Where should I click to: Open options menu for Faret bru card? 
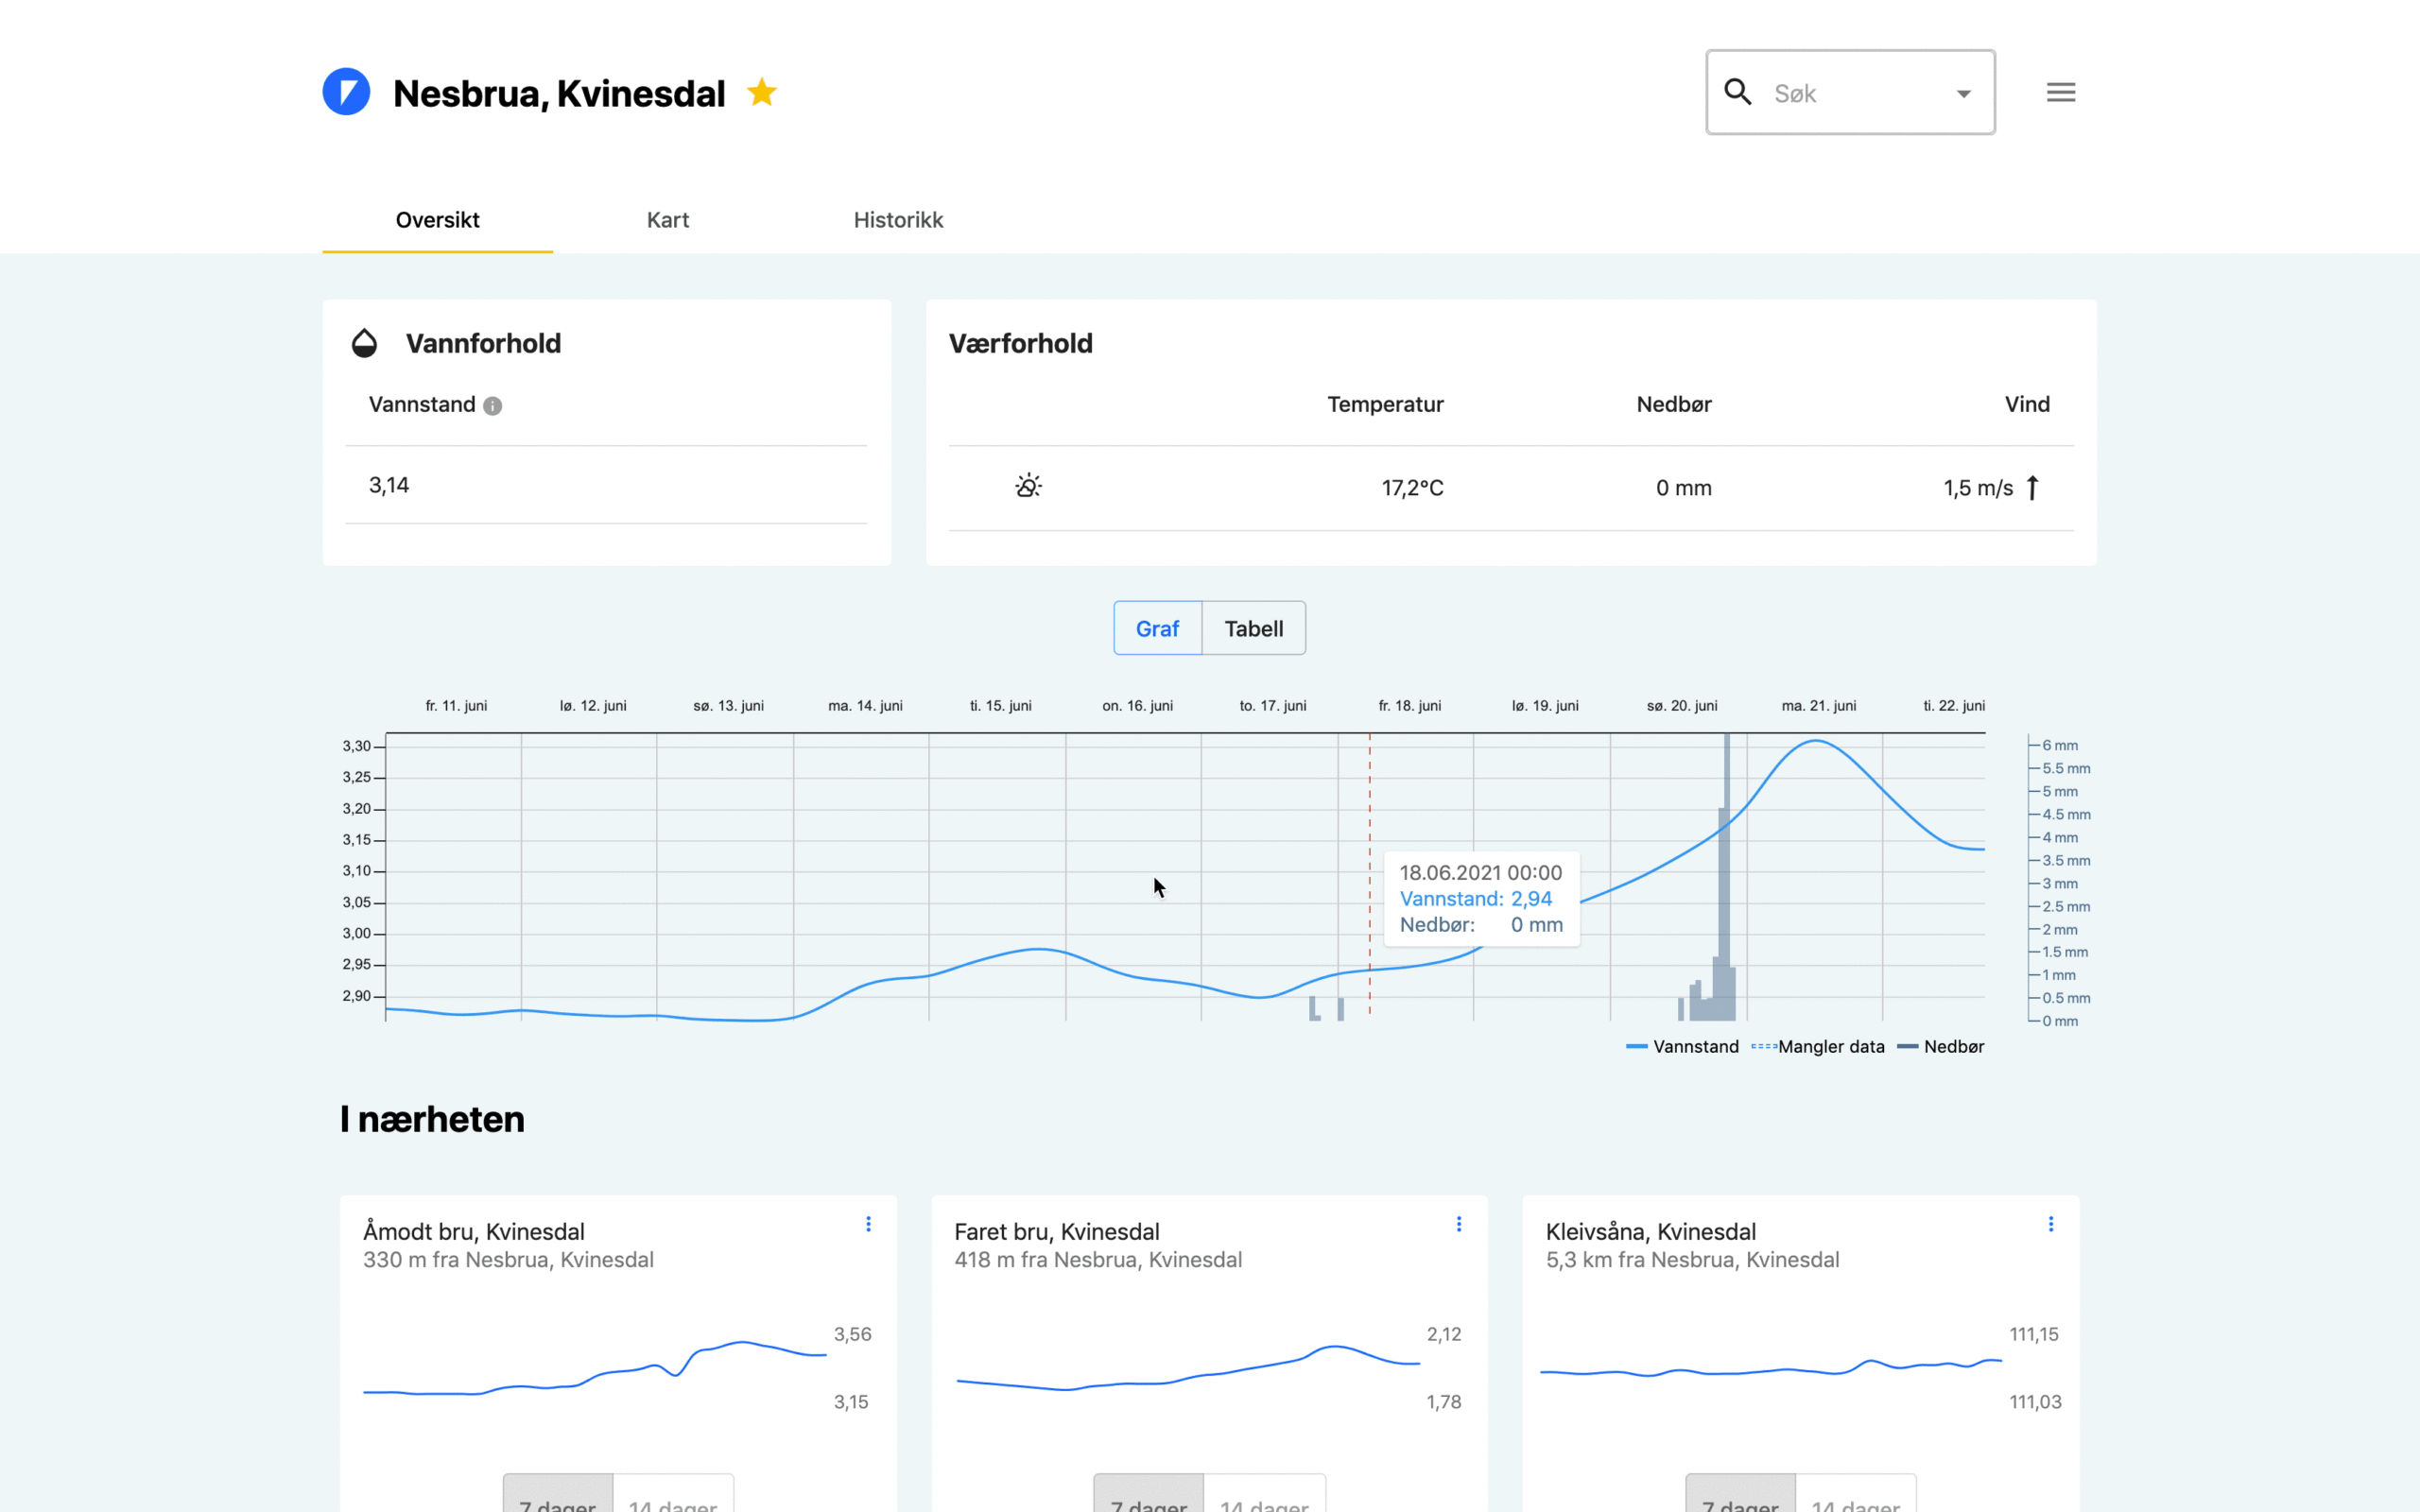pyautogui.click(x=1459, y=1224)
